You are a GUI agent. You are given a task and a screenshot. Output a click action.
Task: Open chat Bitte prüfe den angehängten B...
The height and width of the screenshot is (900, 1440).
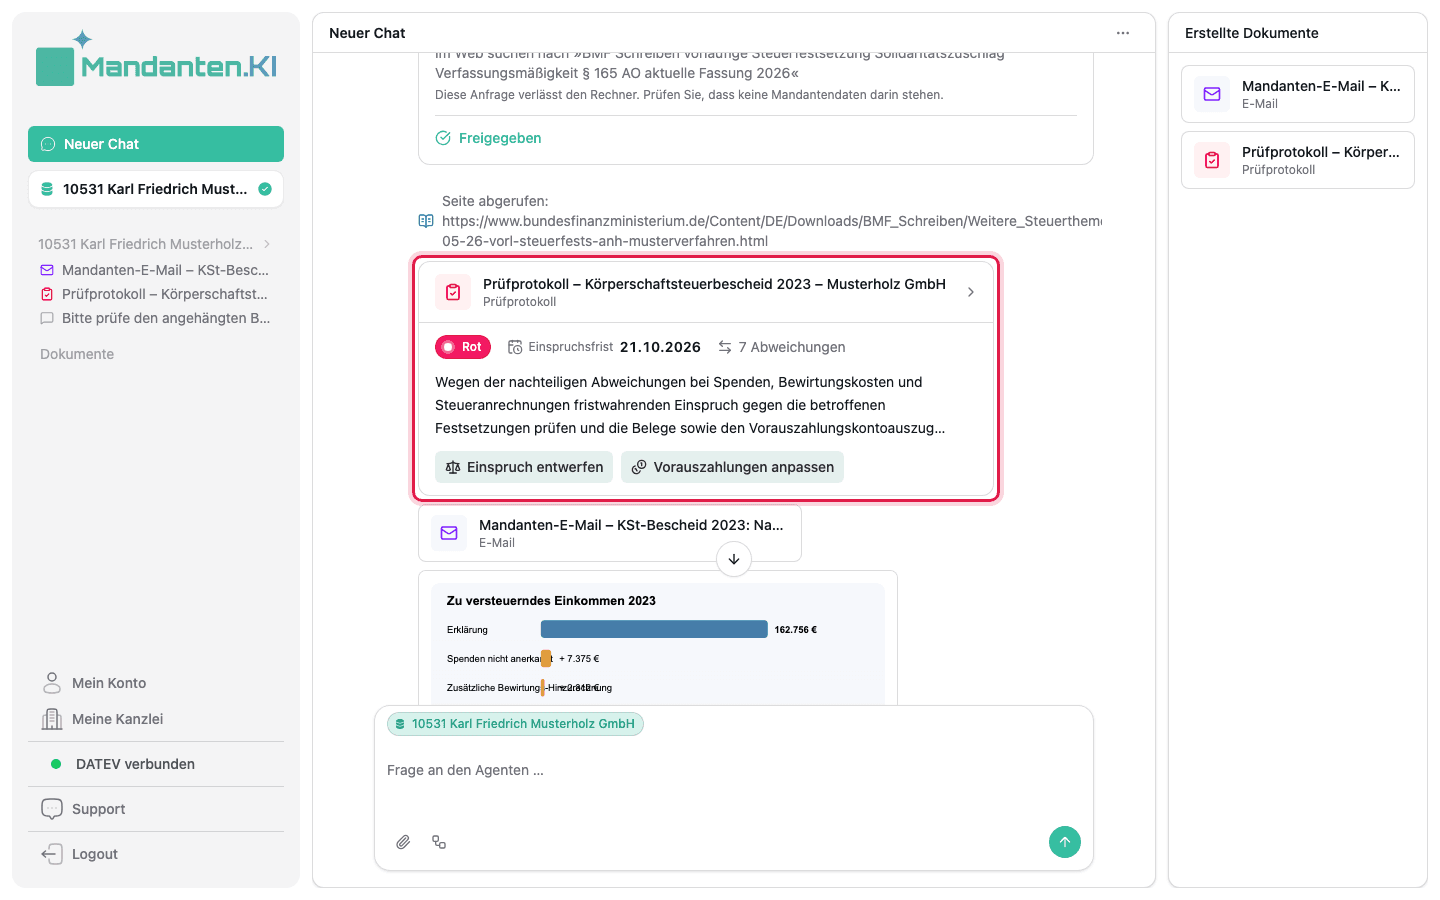click(x=155, y=318)
